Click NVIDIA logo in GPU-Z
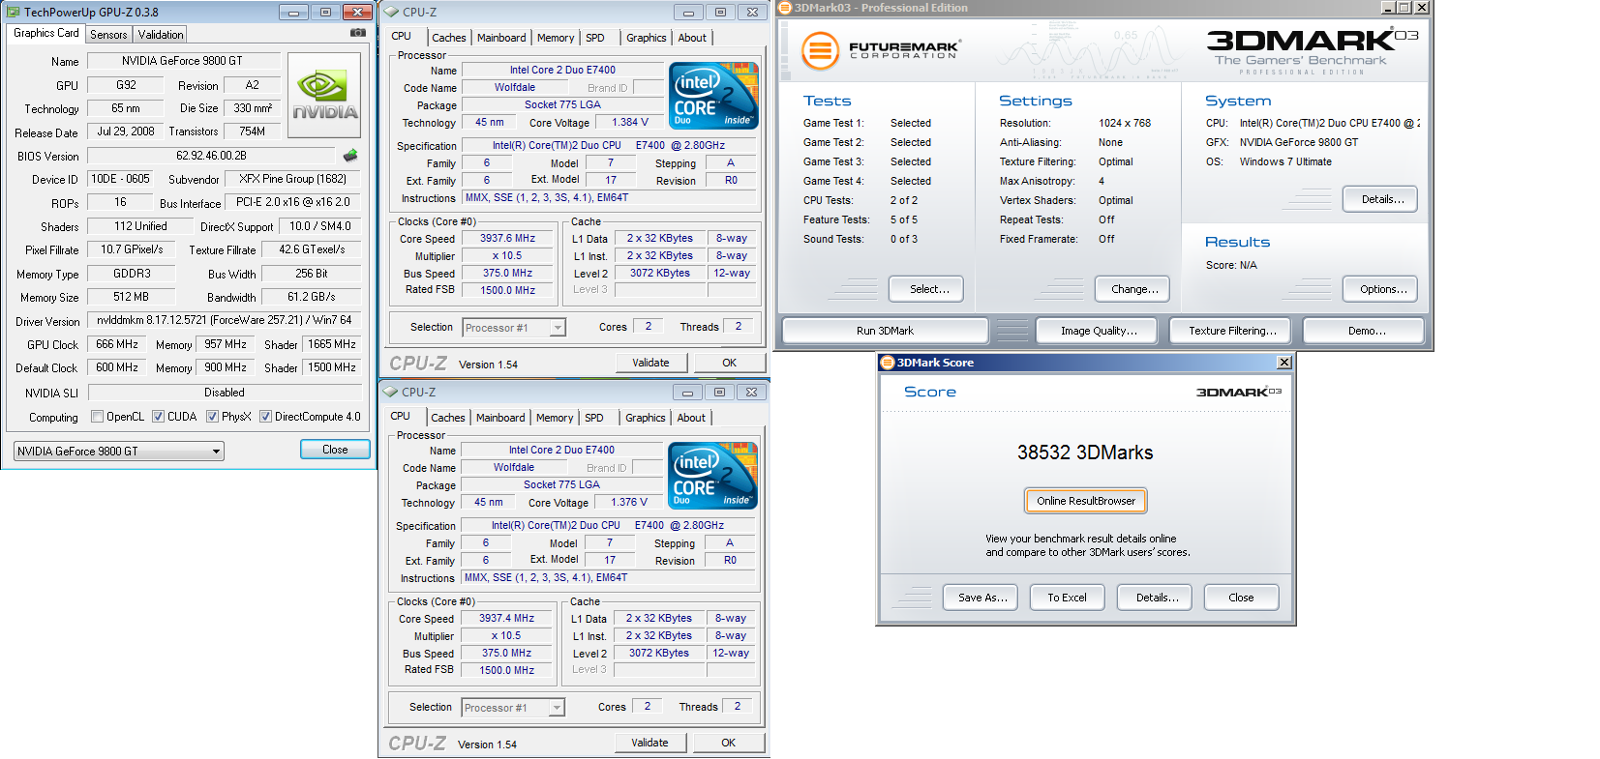The width and height of the screenshot is (1600, 759). 325,94
